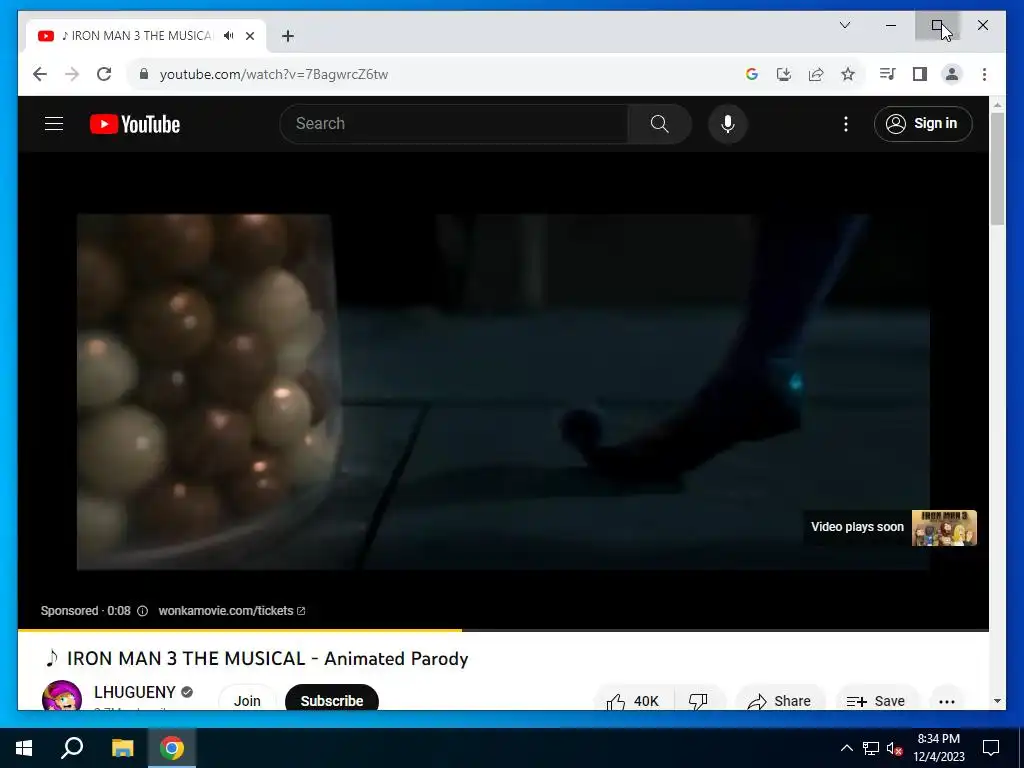Click the Wonka ad video area
Screen dimensions: 1024x768
point(503,392)
